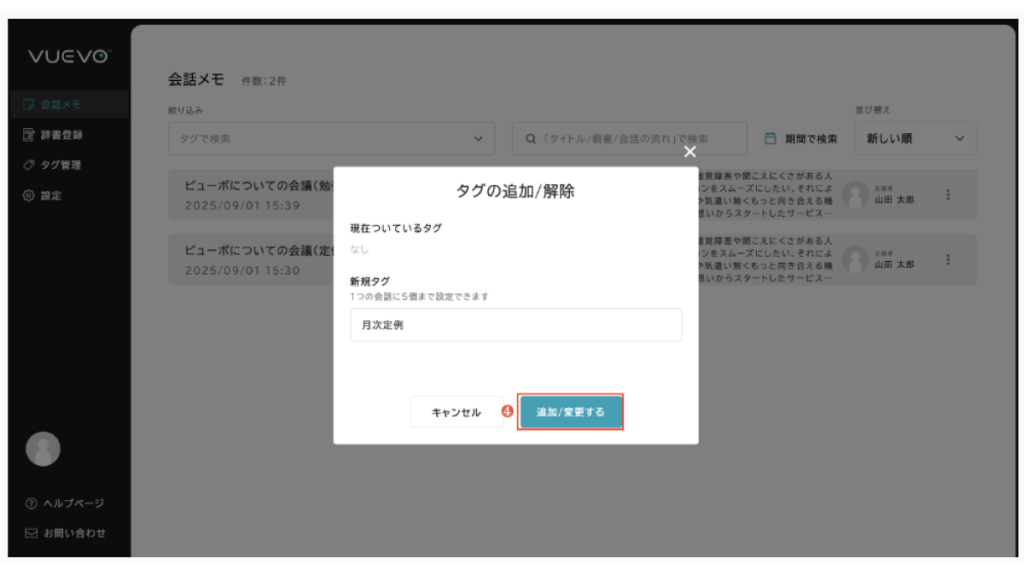This screenshot has height=576, width=1024.
Task: Go to タグ管理 in the sidebar
Action: (60, 165)
